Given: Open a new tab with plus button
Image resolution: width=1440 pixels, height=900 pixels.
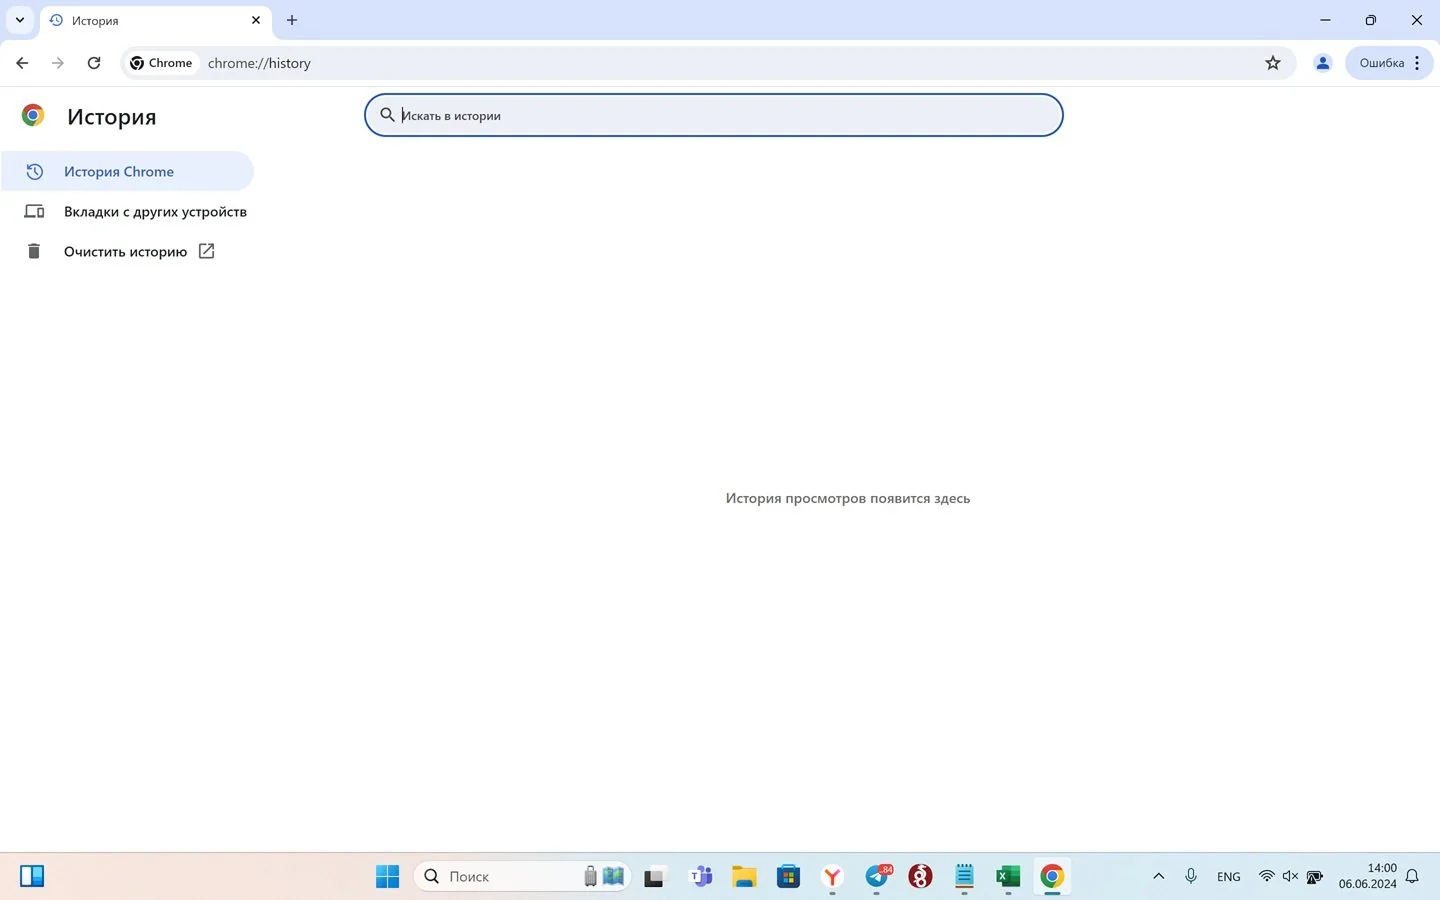Looking at the screenshot, I should coord(292,20).
